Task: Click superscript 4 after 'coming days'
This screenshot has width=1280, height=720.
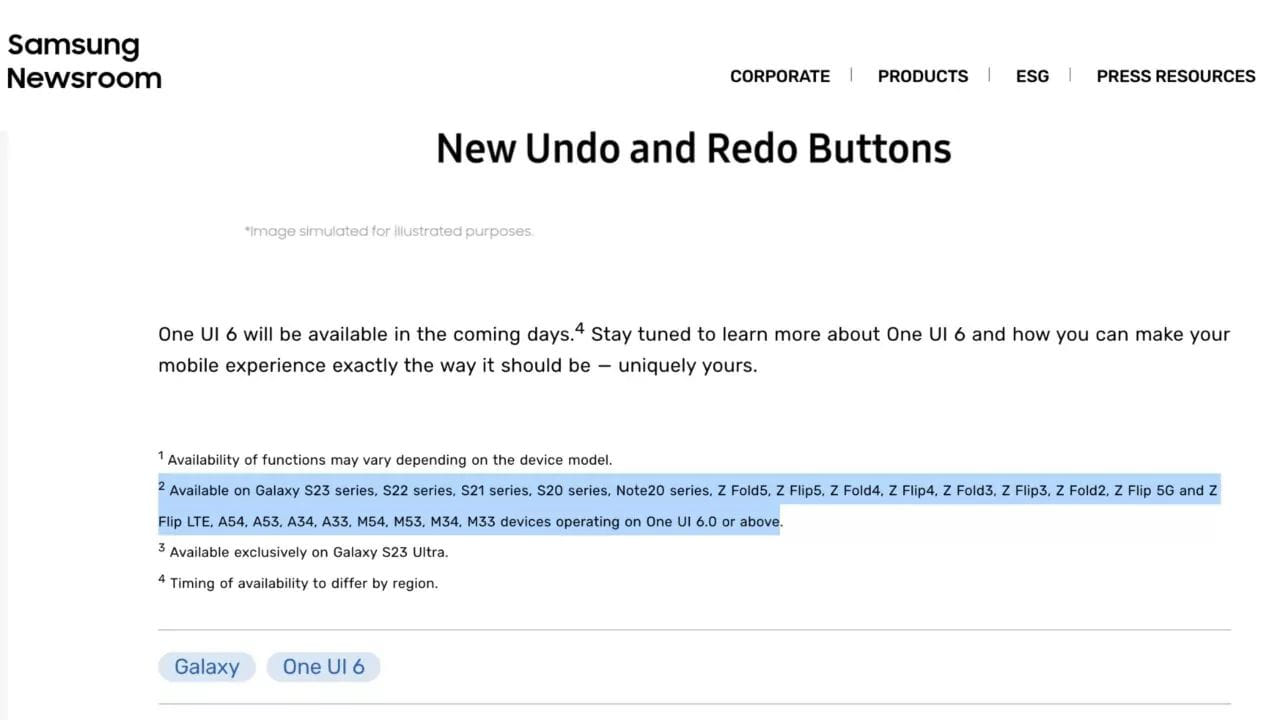Action: click(x=579, y=328)
